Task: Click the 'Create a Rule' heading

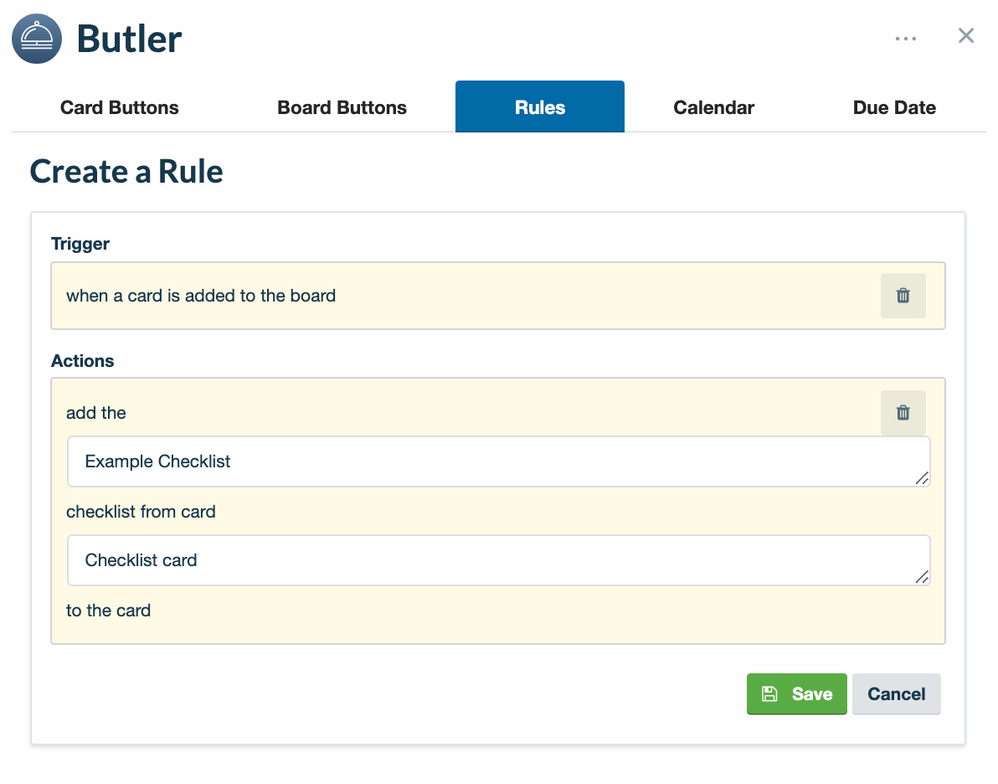Action: (x=126, y=171)
